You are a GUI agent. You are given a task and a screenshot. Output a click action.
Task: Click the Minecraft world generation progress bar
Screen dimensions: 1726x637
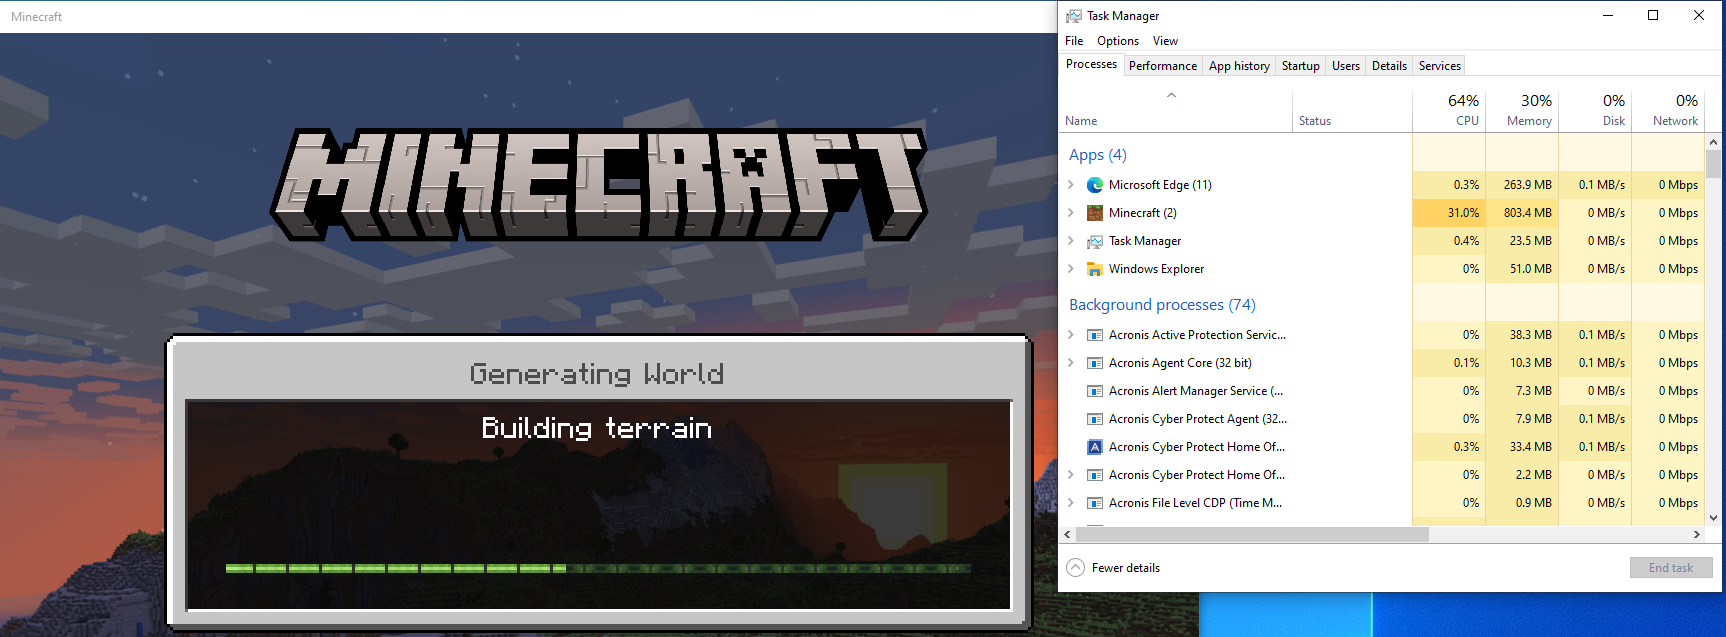[598, 568]
